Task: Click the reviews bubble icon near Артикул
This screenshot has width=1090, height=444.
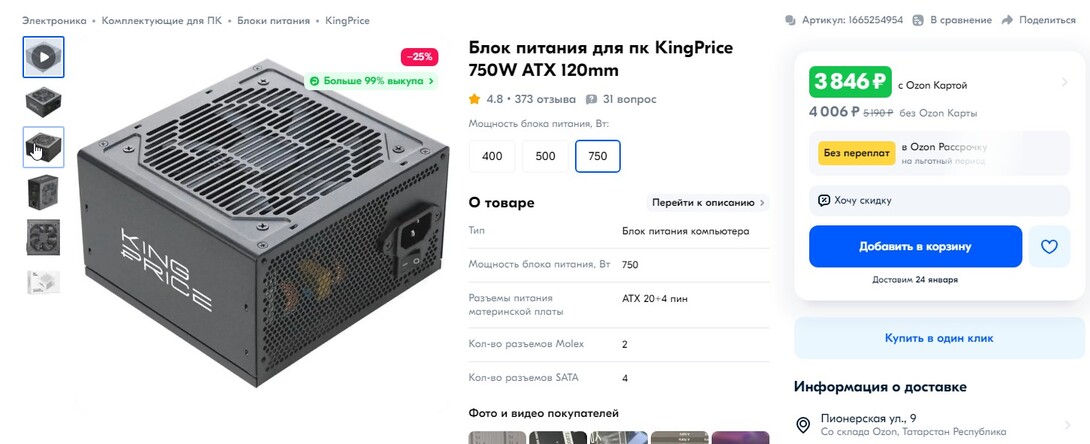Action: (x=790, y=20)
